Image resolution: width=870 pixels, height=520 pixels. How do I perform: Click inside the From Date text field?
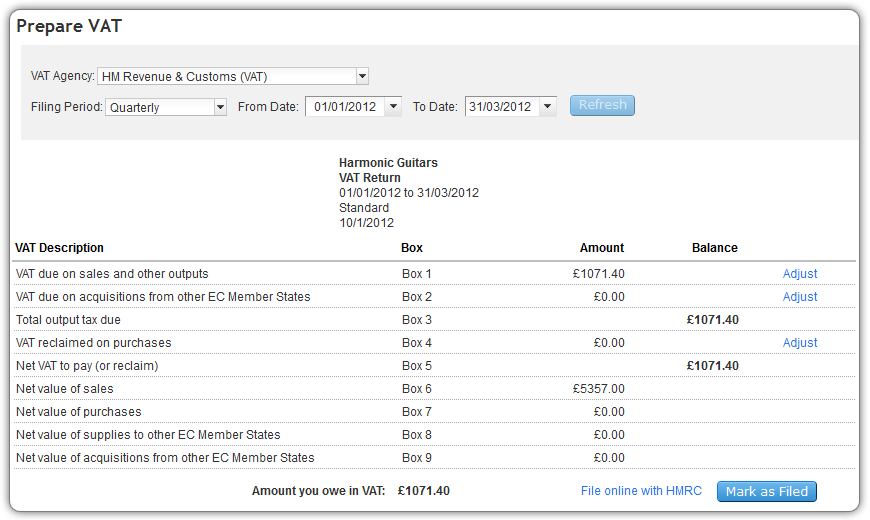tap(345, 106)
